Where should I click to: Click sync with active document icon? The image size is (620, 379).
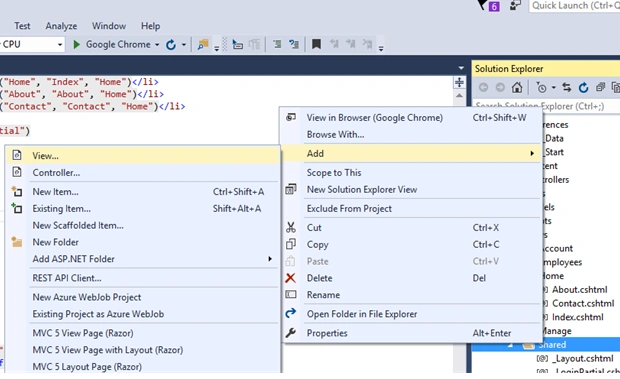(x=567, y=87)
